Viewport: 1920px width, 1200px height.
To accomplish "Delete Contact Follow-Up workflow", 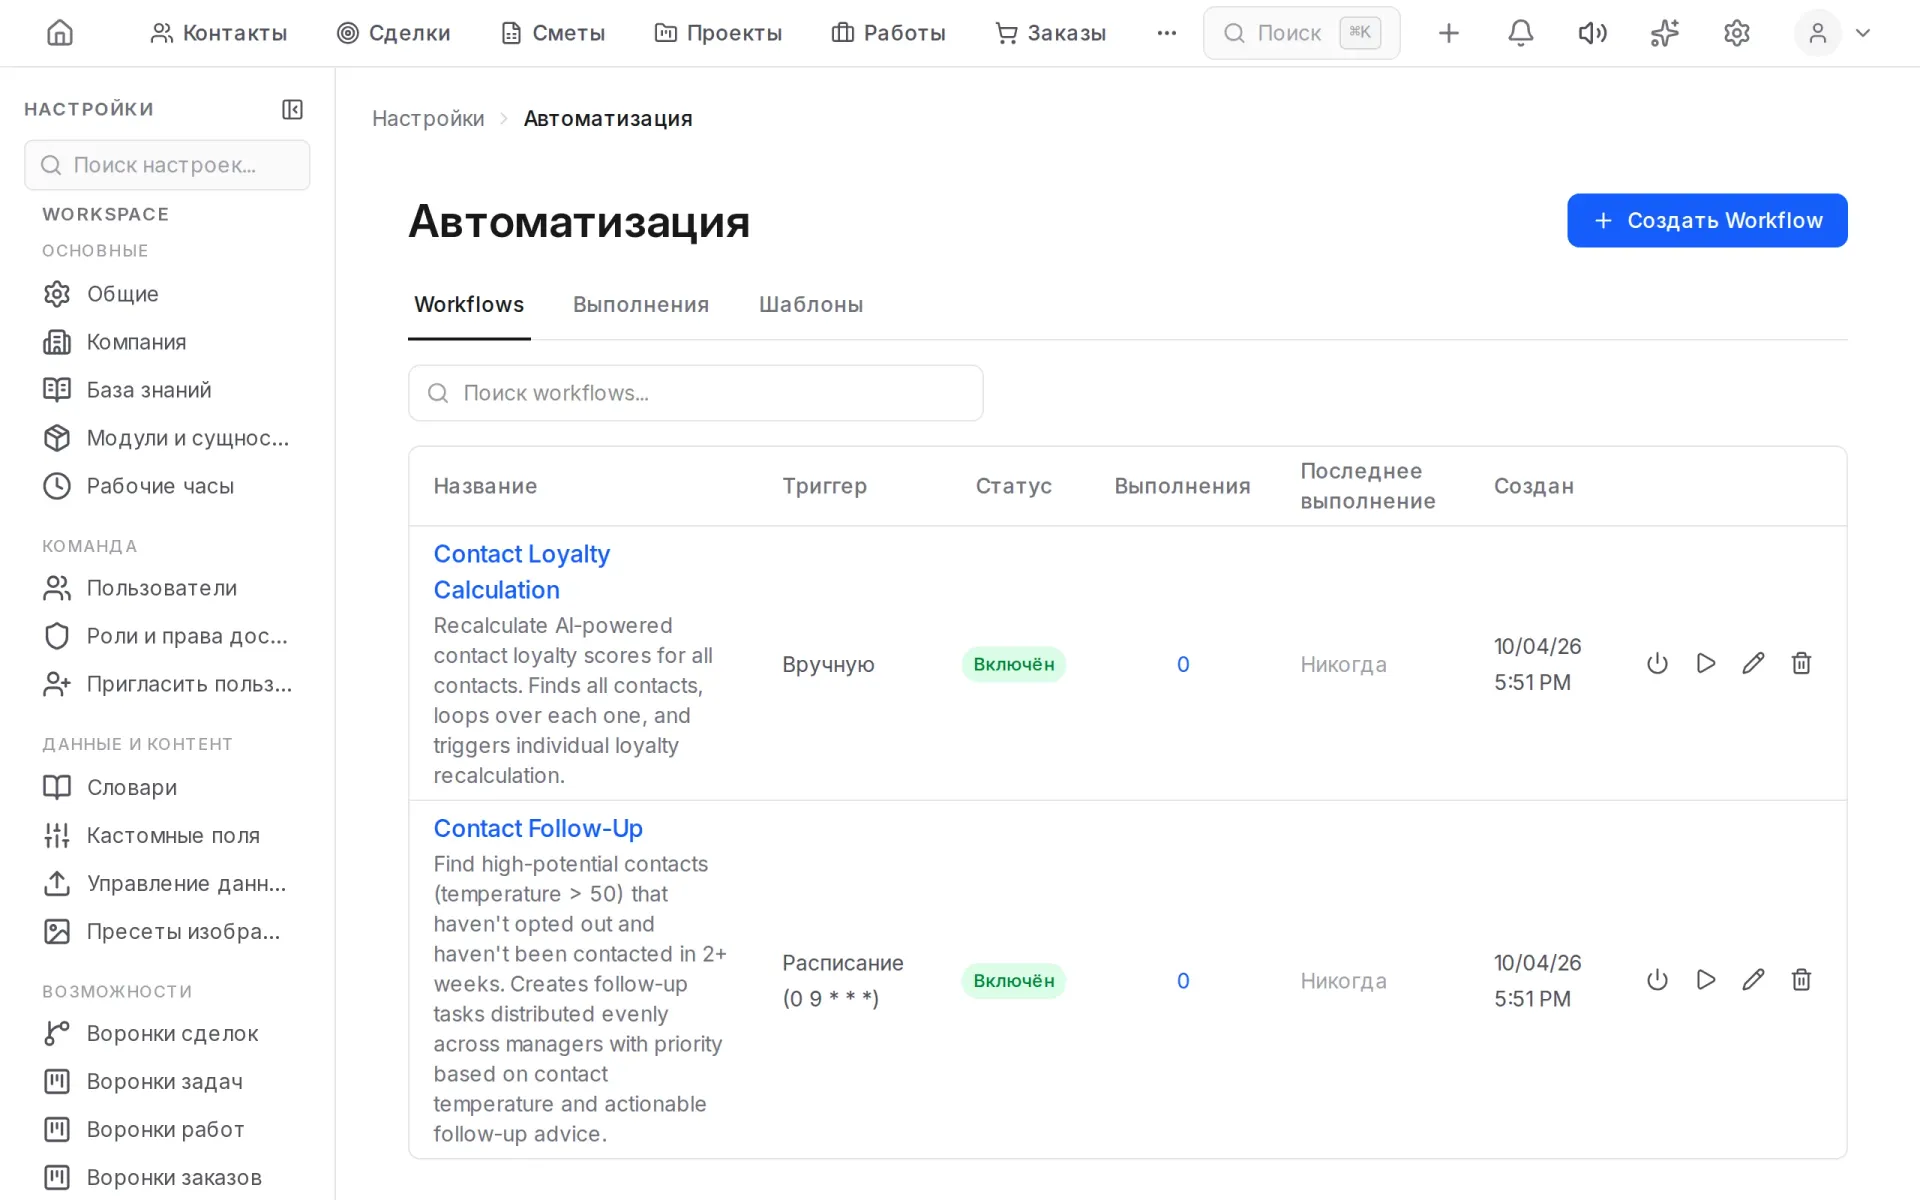I will pos(1801,980).
